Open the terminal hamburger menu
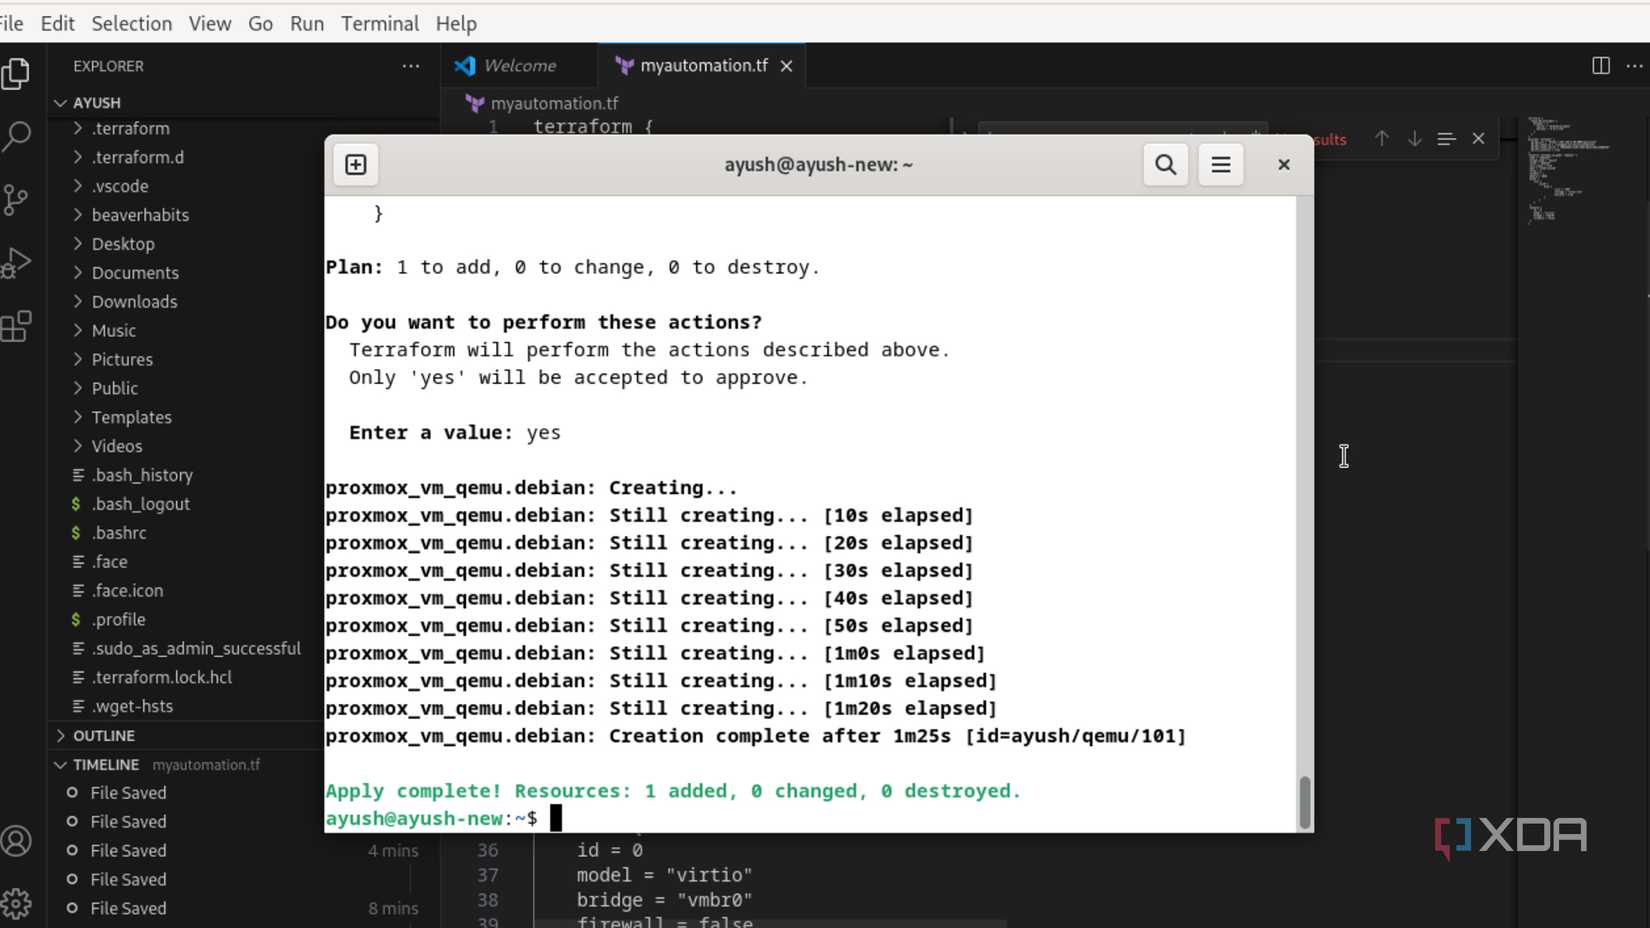1650x928 pixels. (1221, 165)
